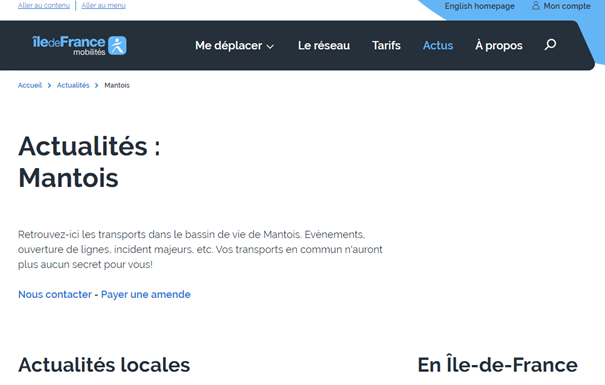Follow the Aller au contenu skip link
Viewport: 605px width, 385px height.
pos(44,5)
